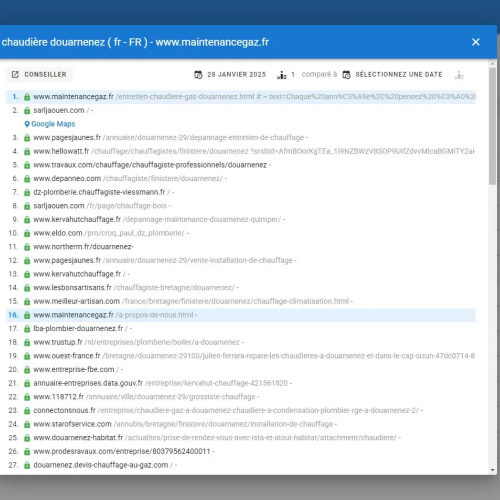Click the green padlock icon for sarljaouen.com result 2

pyautogui.click(x=27, y=110)
